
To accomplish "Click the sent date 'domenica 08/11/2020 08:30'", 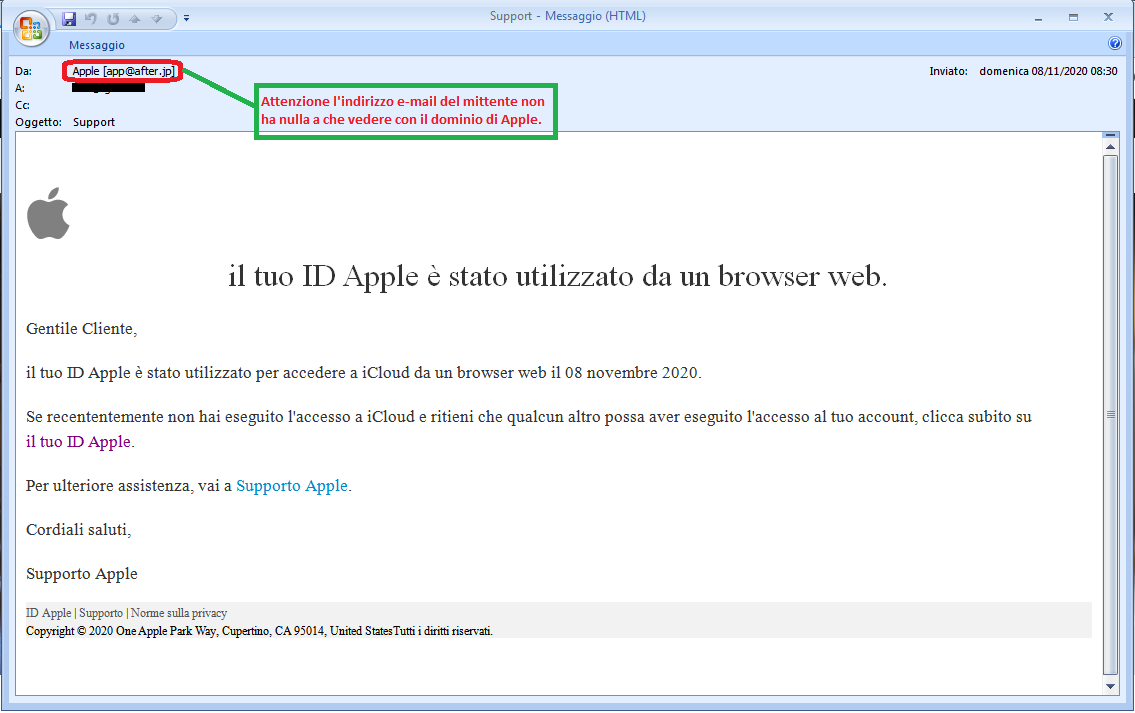I will 1048,71.
